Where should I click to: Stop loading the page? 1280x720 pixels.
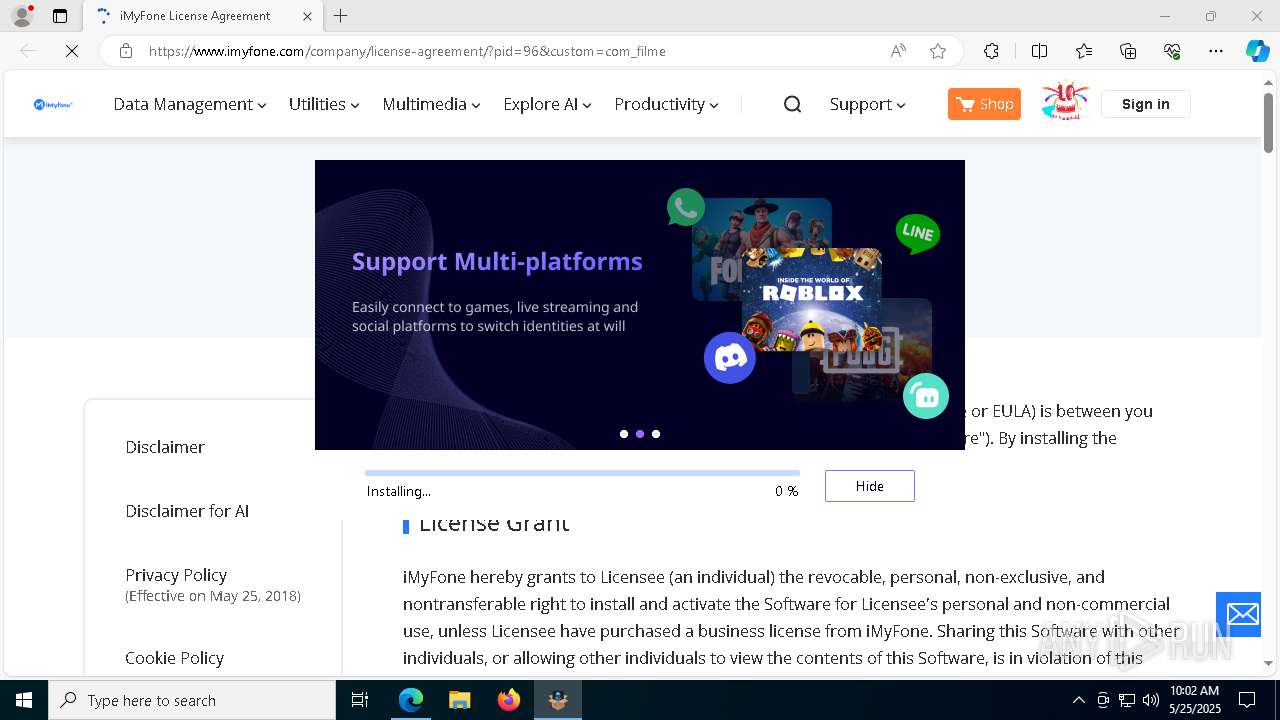pos(72,51)
